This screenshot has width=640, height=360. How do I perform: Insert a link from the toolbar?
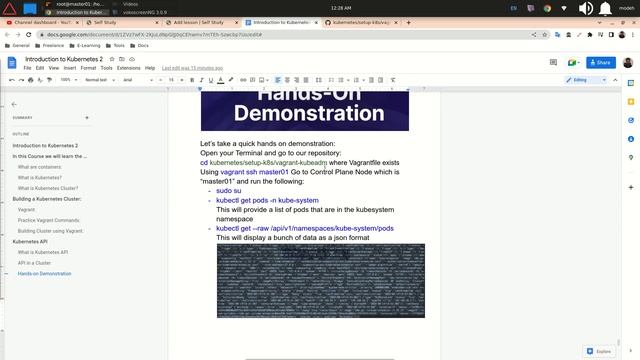(243, 80)
